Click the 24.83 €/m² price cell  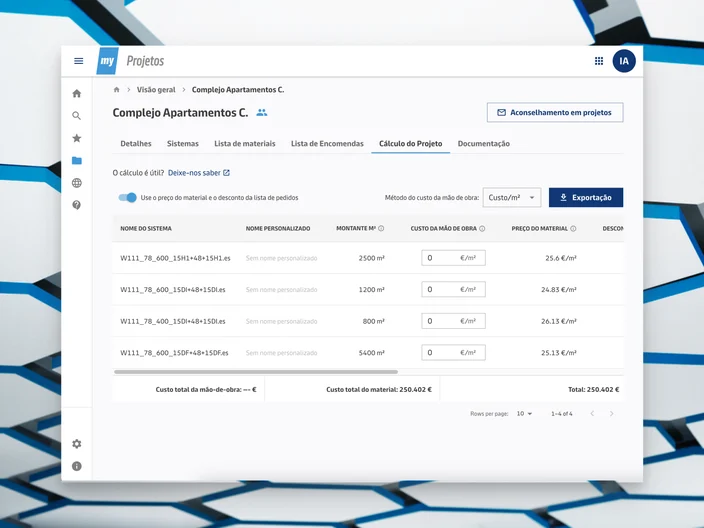point(559,290)
